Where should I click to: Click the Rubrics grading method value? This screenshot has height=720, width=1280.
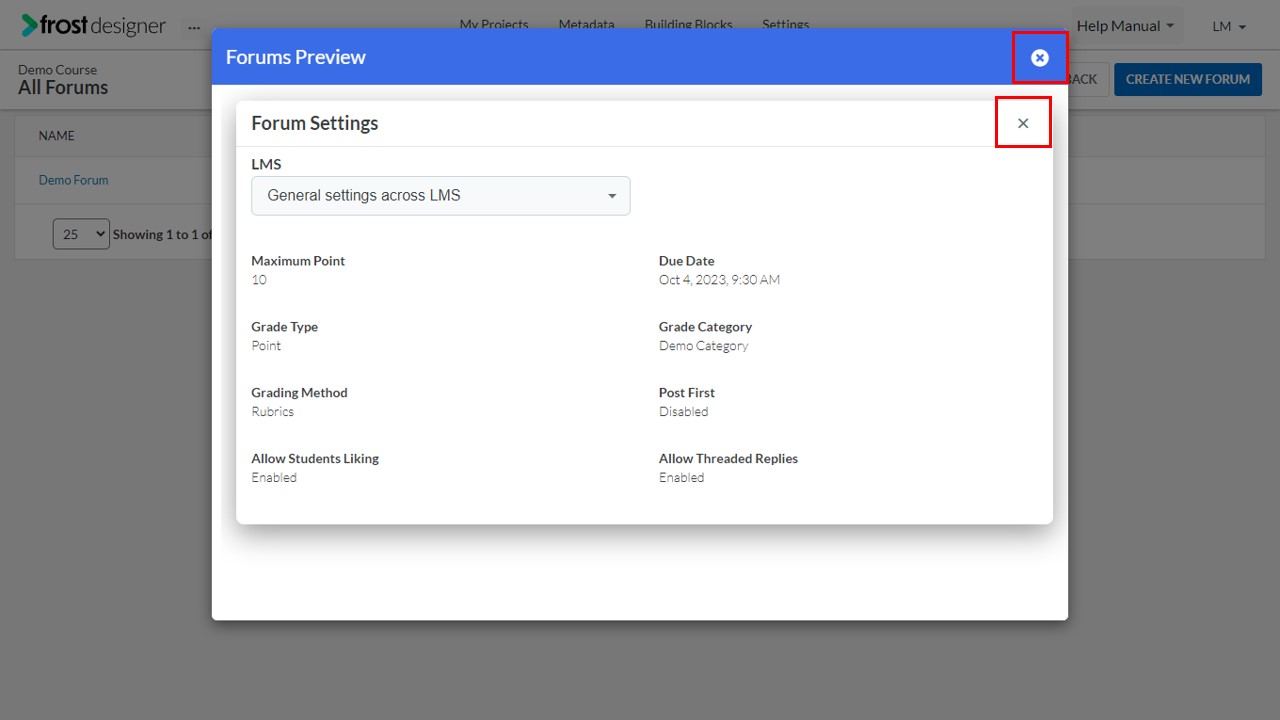273,412
